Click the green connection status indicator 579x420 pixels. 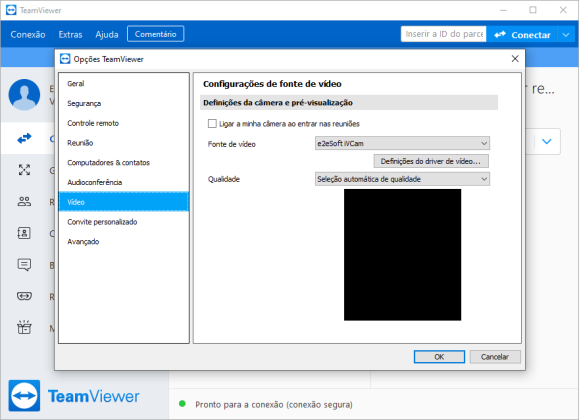click(x=182, y=404)
